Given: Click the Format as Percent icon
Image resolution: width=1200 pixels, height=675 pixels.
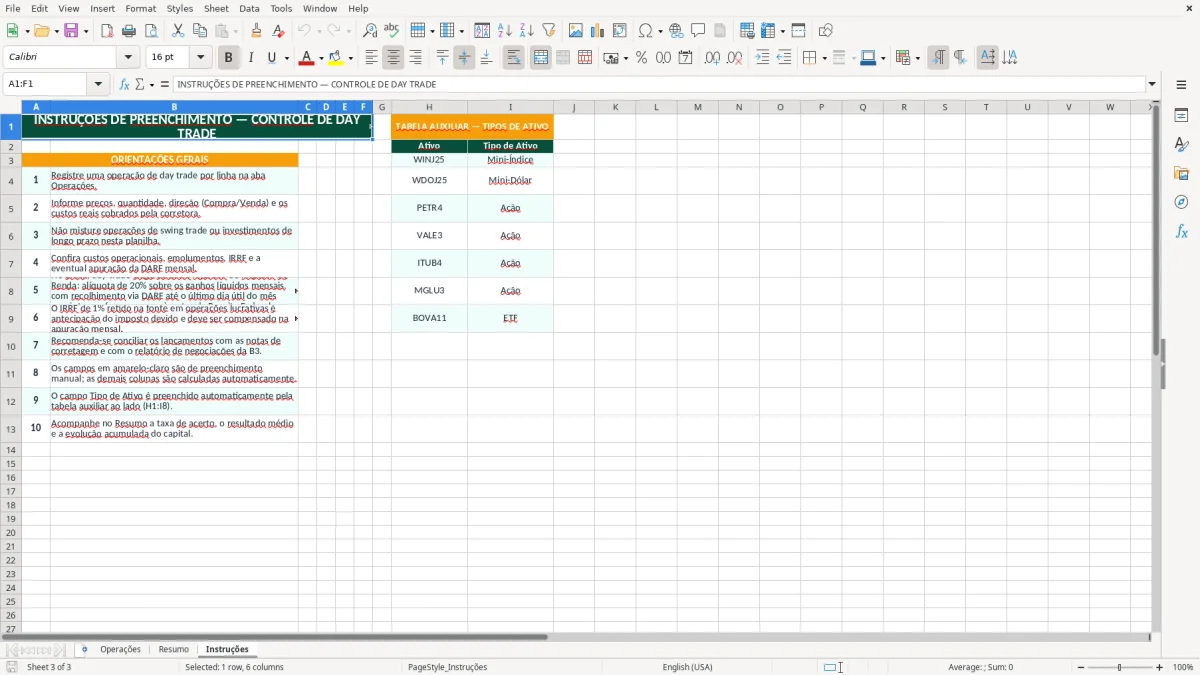Looking at the screenshot, I should click(641, 58).
